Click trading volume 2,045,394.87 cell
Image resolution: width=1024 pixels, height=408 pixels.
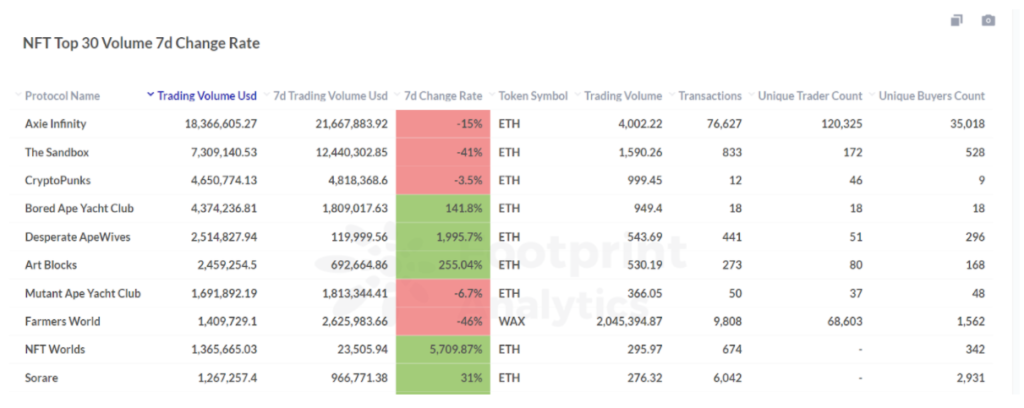click(630, 321)
